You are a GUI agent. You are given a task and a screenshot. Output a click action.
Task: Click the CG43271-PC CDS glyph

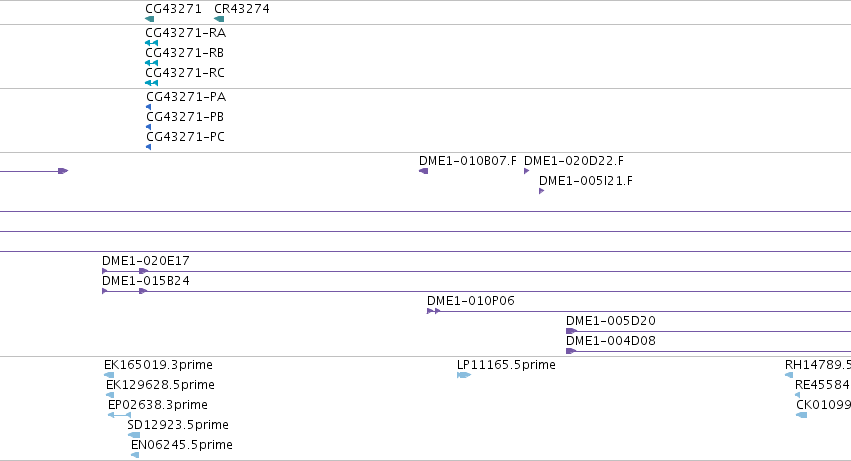click(149, 147)
